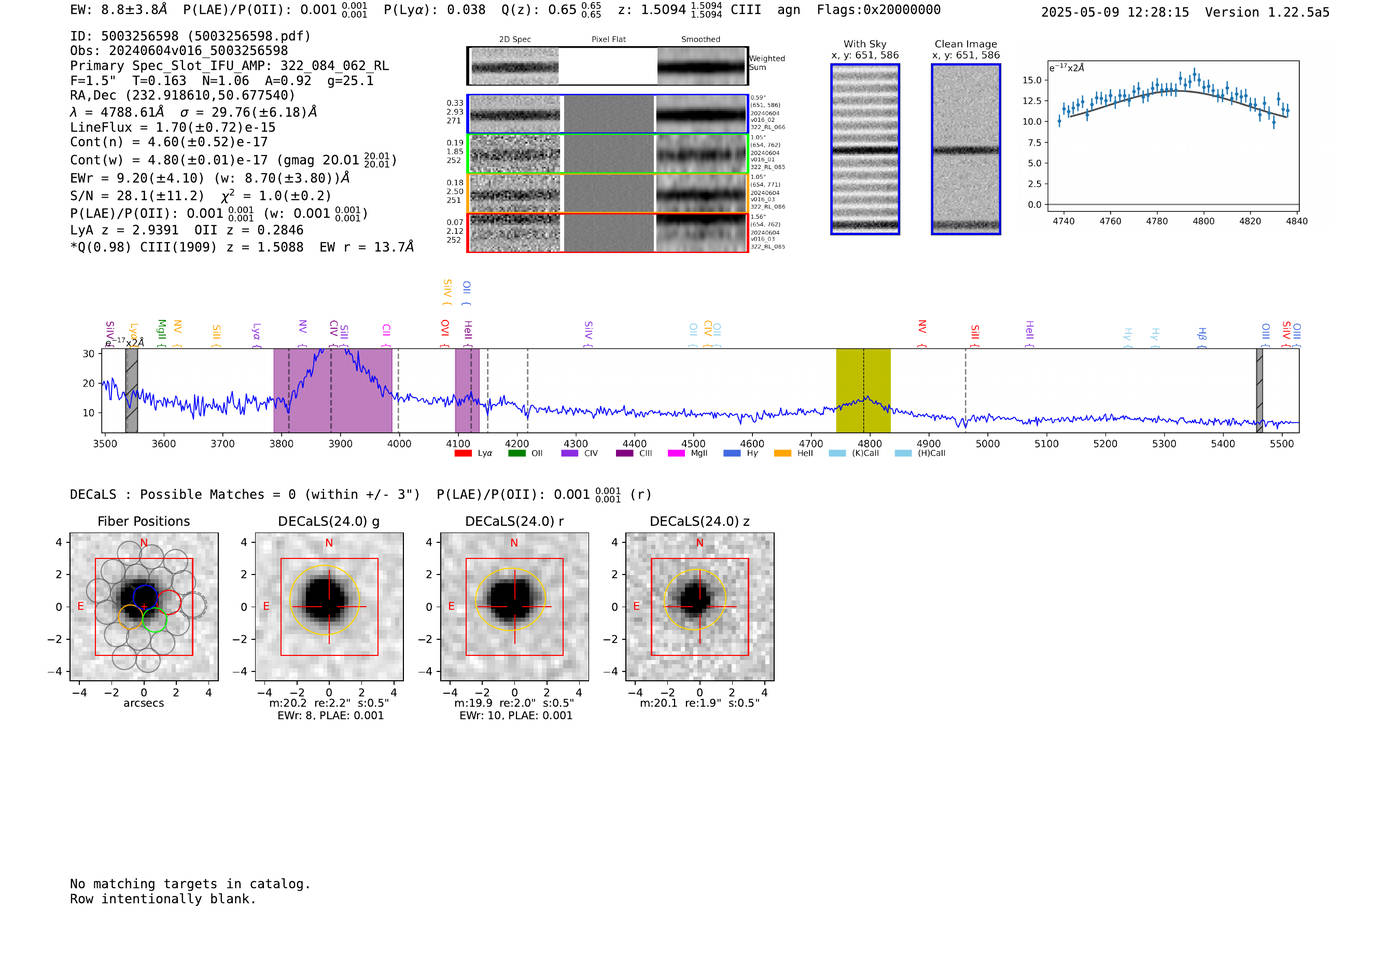The width and height of the screenshot is (1400, 953).
Task: Click the Lyα red legend swatch
Action: 463,453
